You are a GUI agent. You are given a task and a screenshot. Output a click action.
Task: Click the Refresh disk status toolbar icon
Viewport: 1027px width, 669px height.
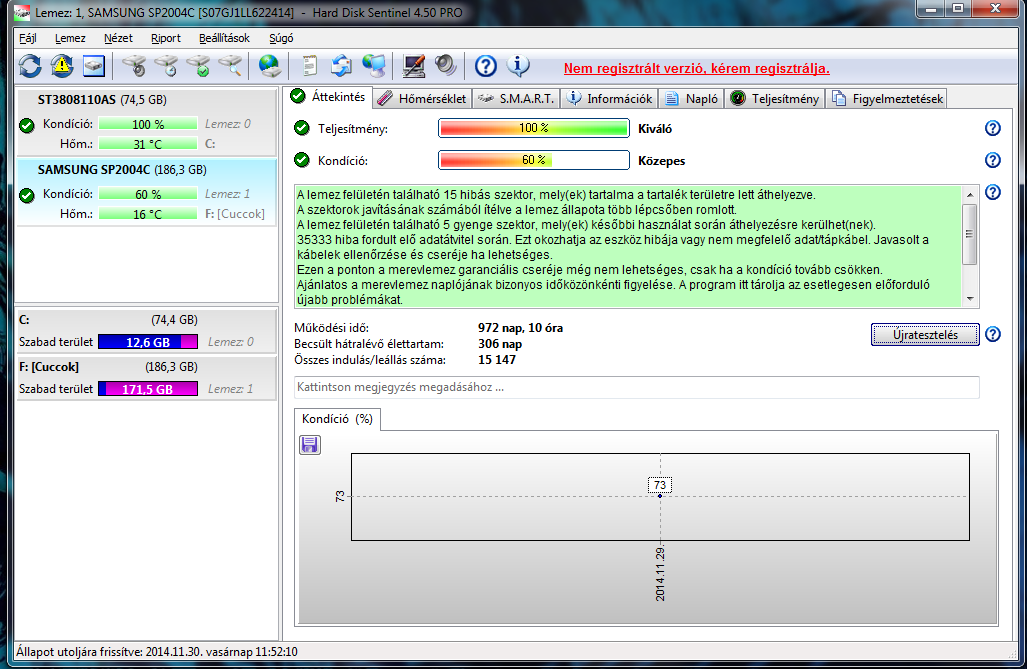pyautogui.click(x=30, y=66)
